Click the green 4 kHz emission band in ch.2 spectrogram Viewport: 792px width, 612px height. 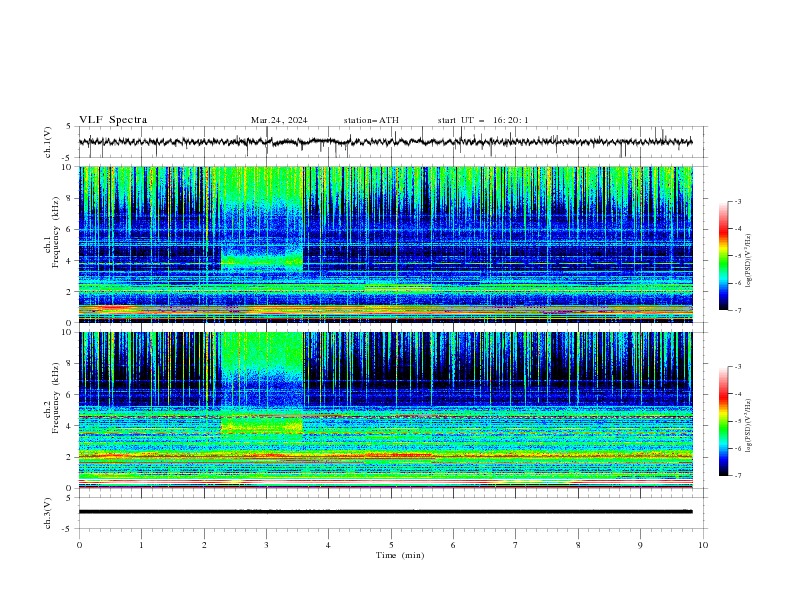[x=262, y=427]
